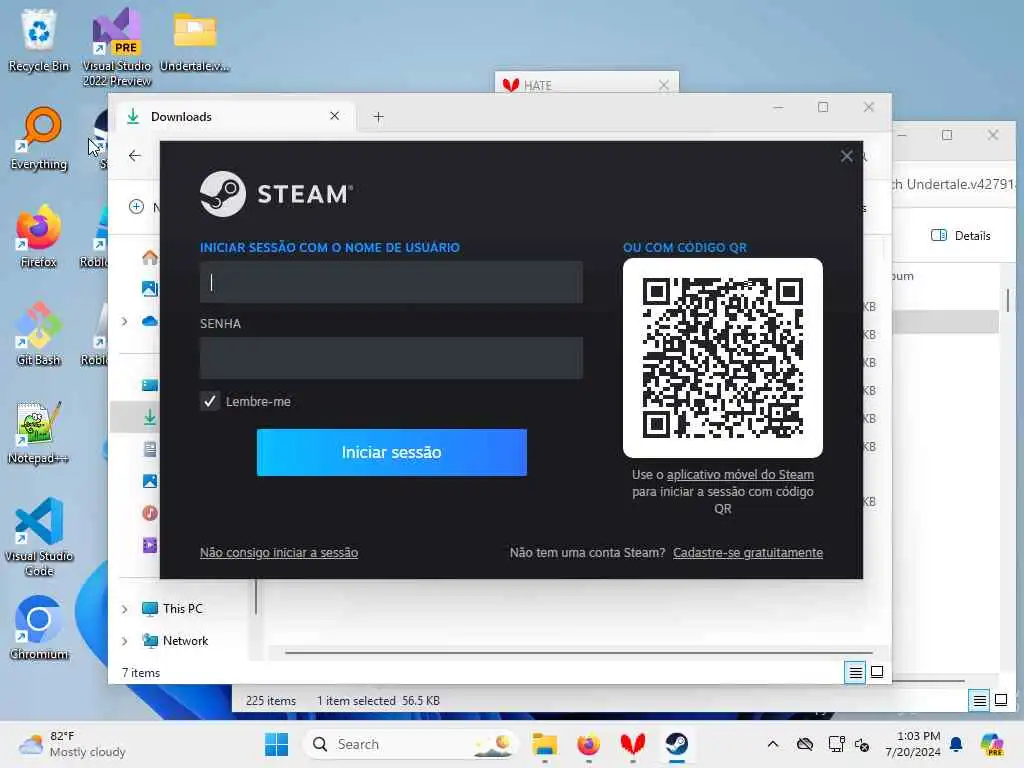Switch Downloads window to details view

coord(855,672)
